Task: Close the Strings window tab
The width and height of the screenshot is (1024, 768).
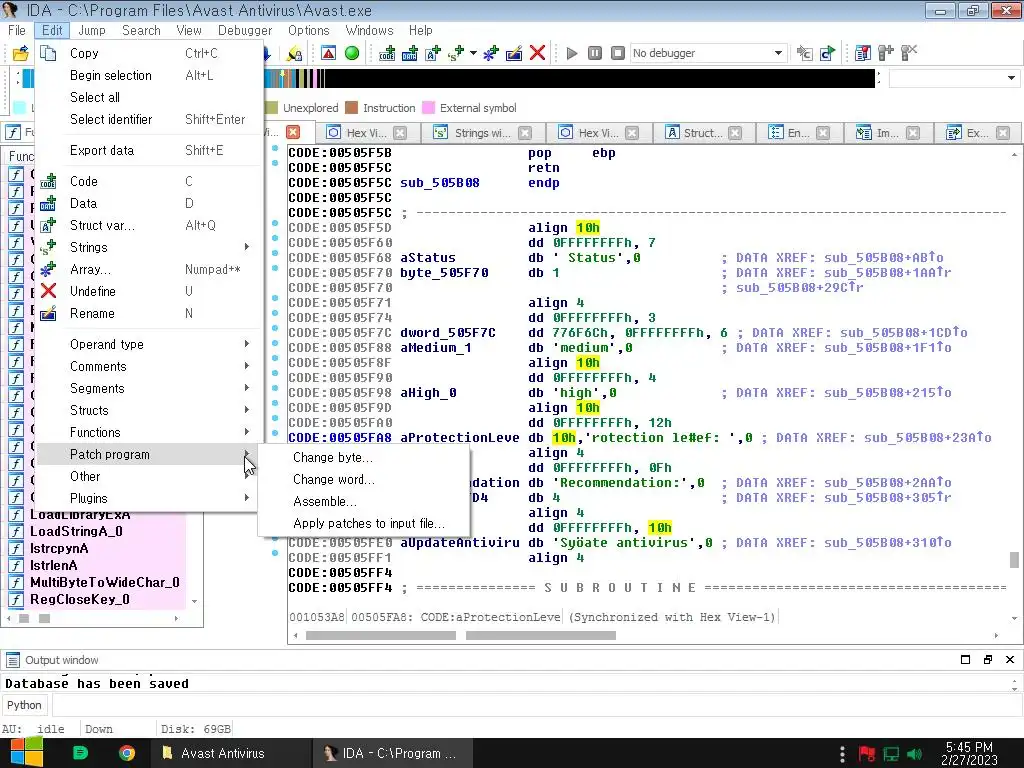Action: (524, 133)
